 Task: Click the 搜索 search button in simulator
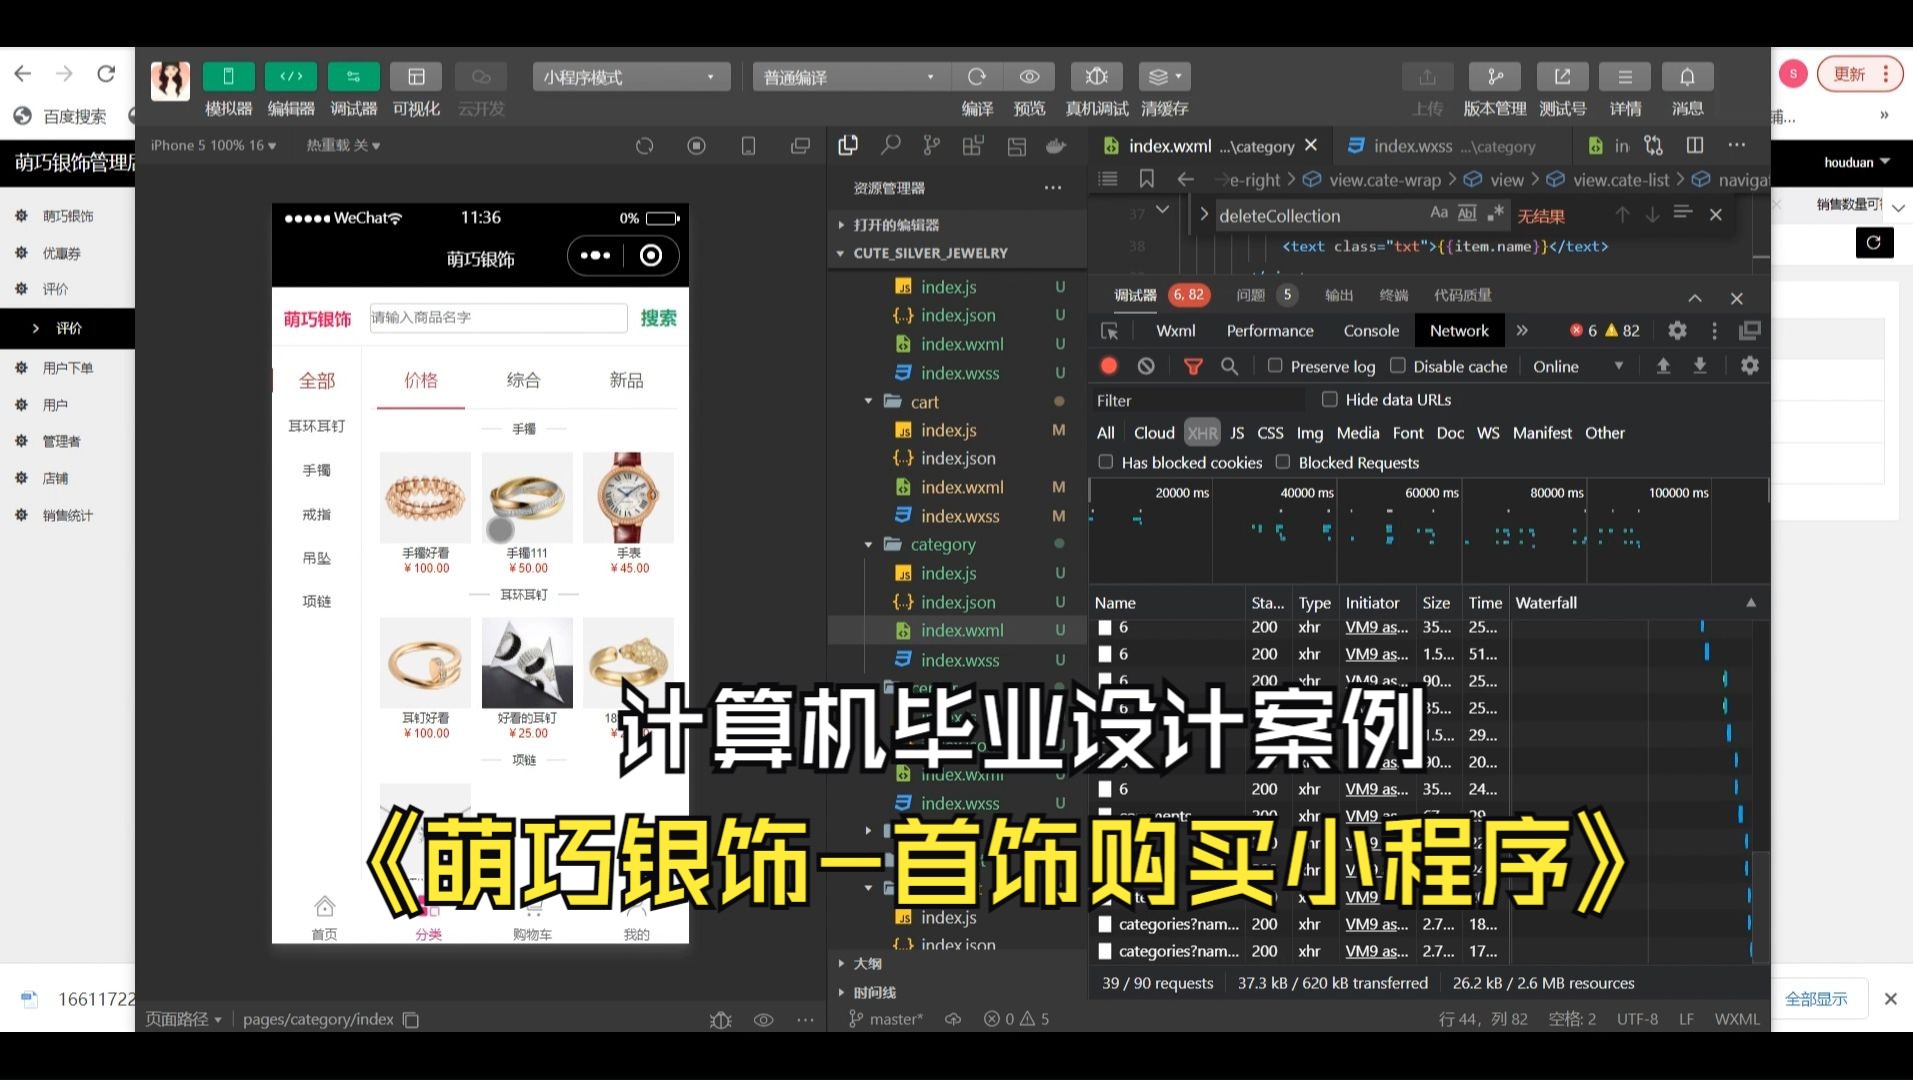[658, 318]
